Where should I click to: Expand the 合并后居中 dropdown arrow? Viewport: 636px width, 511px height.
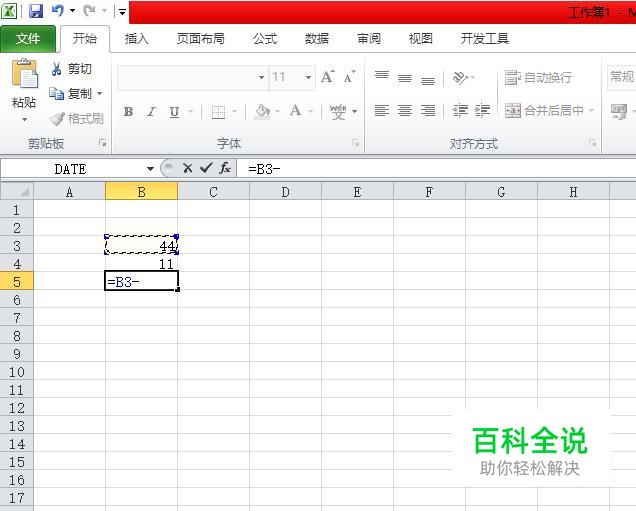(x=591, y=110)
